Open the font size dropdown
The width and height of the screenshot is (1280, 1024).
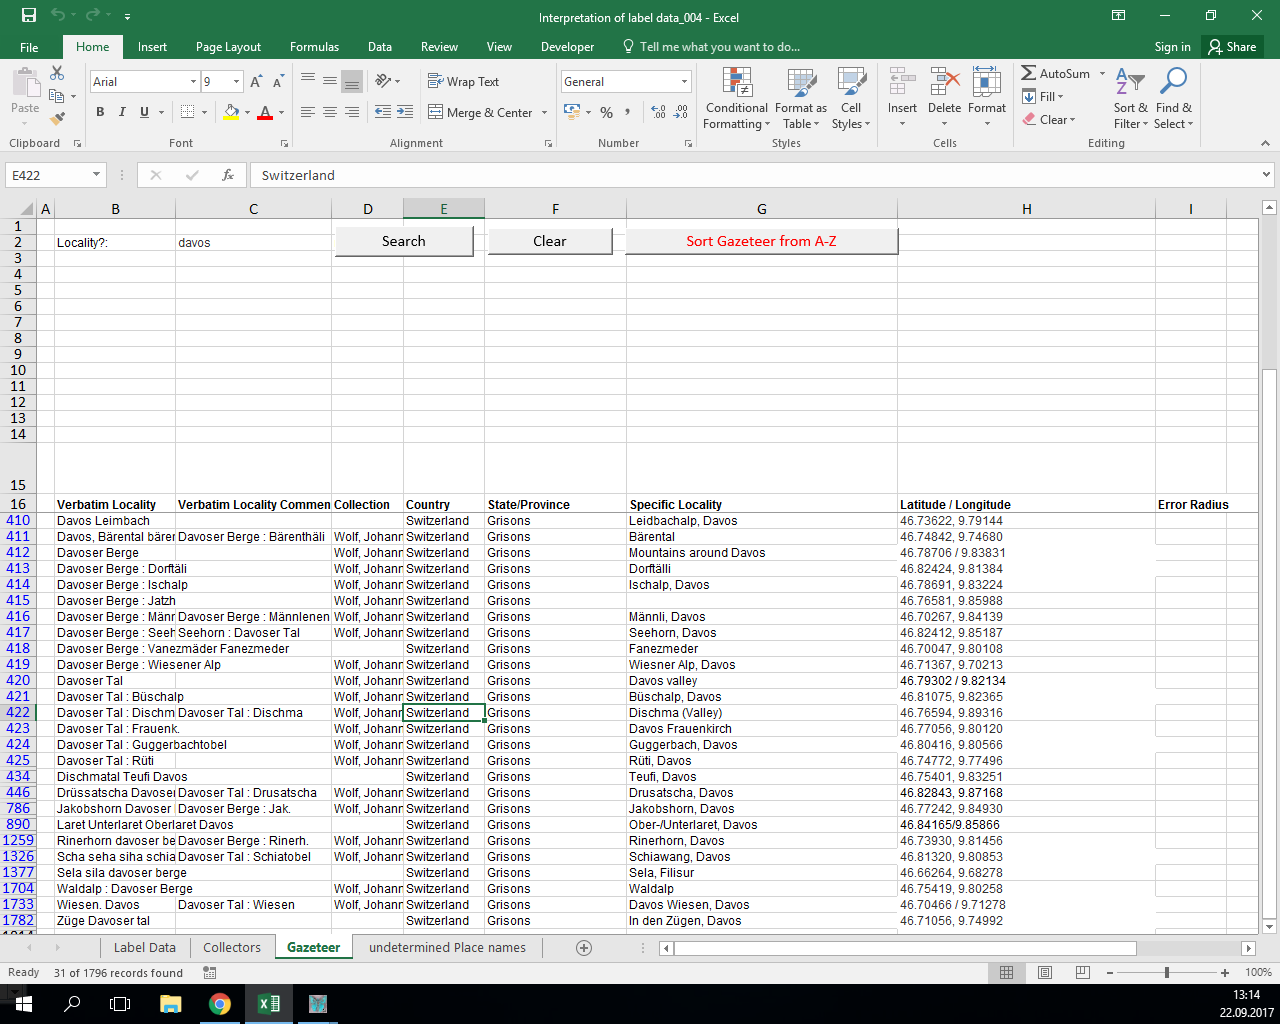(237, 82)
